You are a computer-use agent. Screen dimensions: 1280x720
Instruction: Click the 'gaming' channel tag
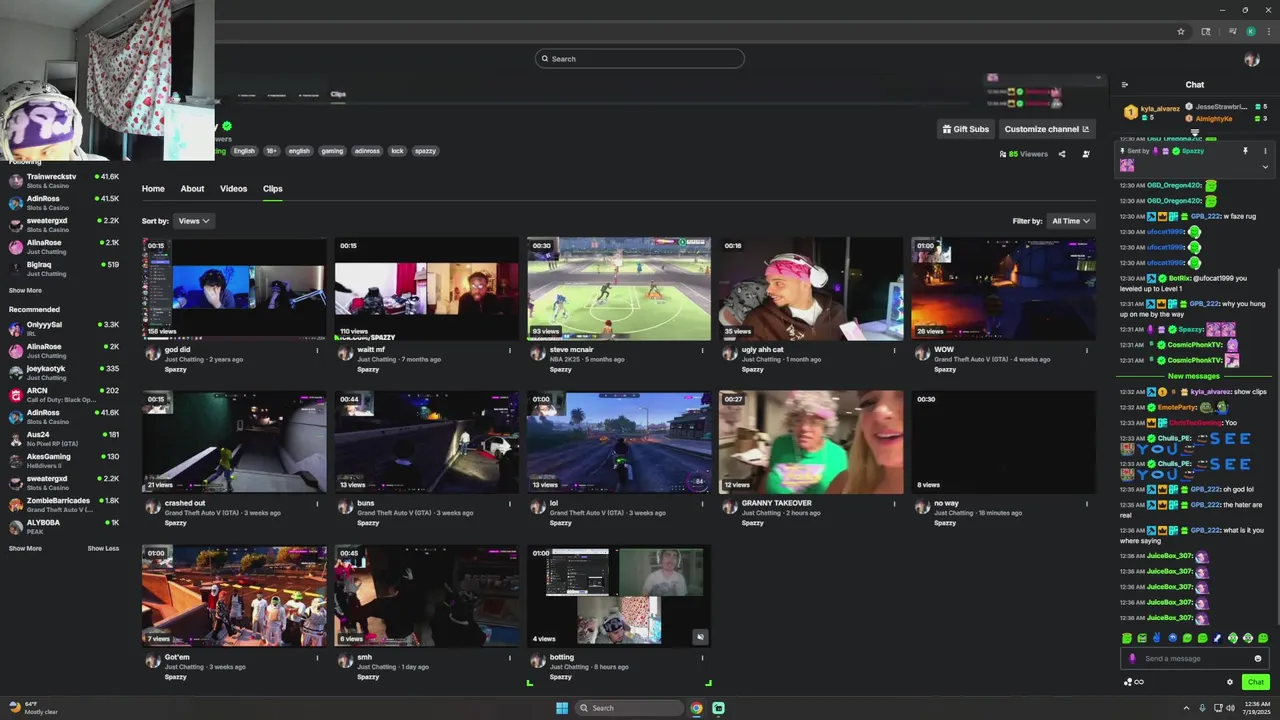(332, 151)
